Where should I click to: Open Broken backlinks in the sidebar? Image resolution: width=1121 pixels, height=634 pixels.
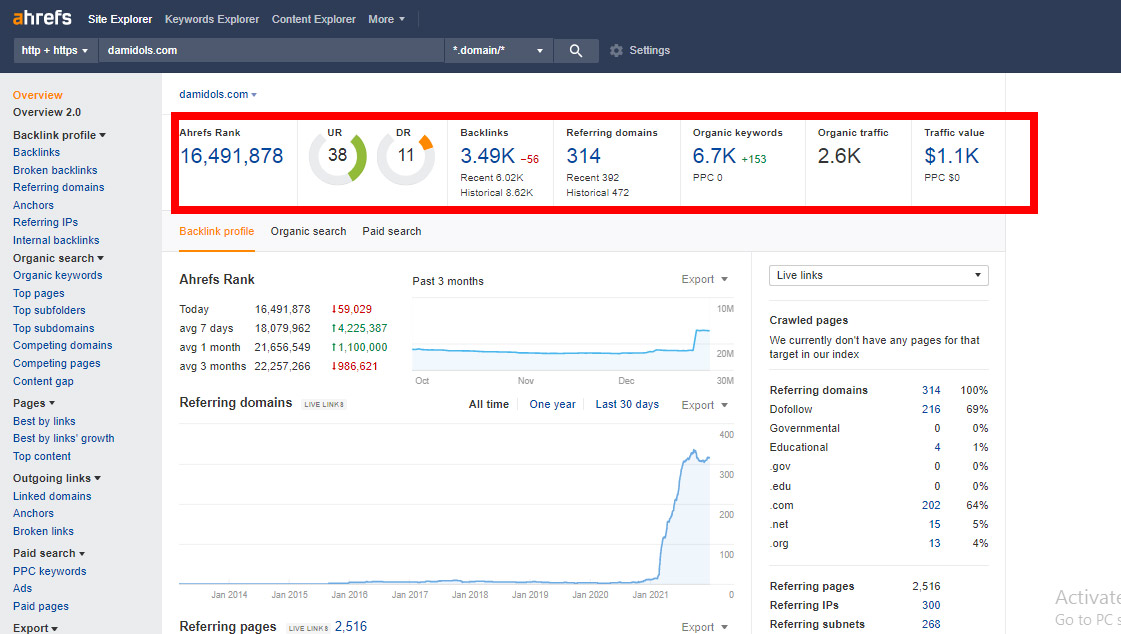(x=55, y=170)
